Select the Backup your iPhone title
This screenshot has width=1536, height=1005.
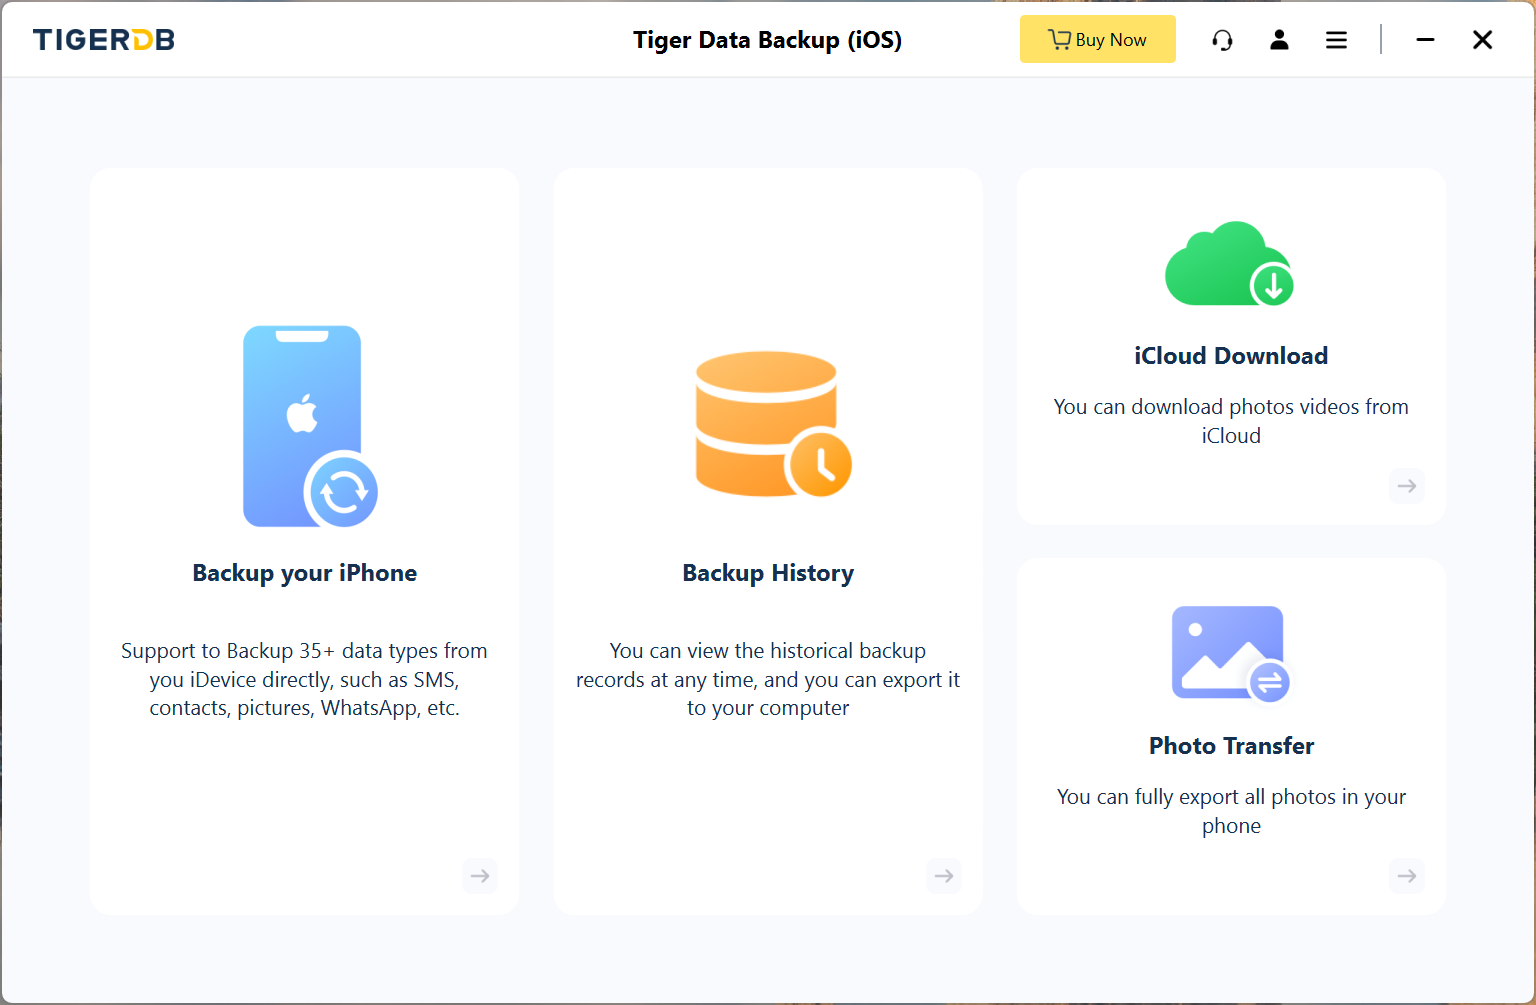(x=305, y=573)
